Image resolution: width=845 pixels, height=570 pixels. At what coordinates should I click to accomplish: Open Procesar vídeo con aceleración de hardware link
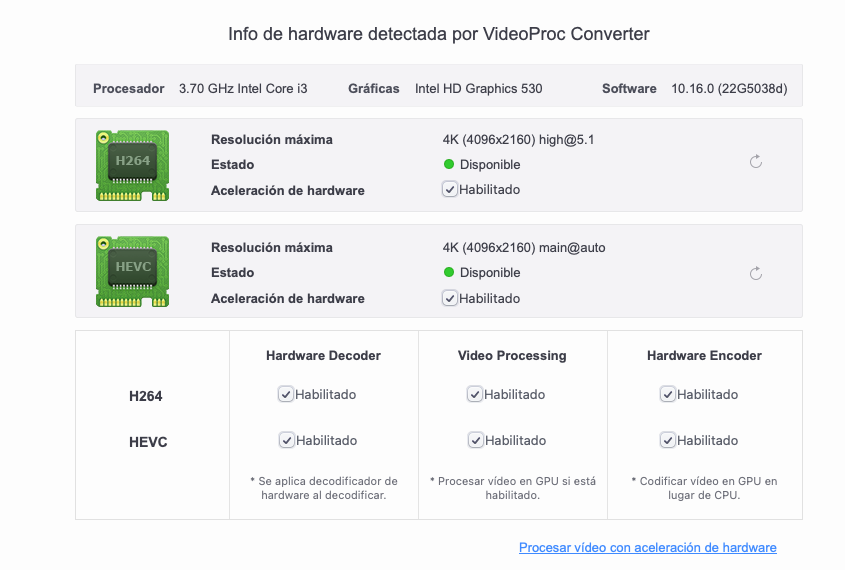[x=648, y=547]
